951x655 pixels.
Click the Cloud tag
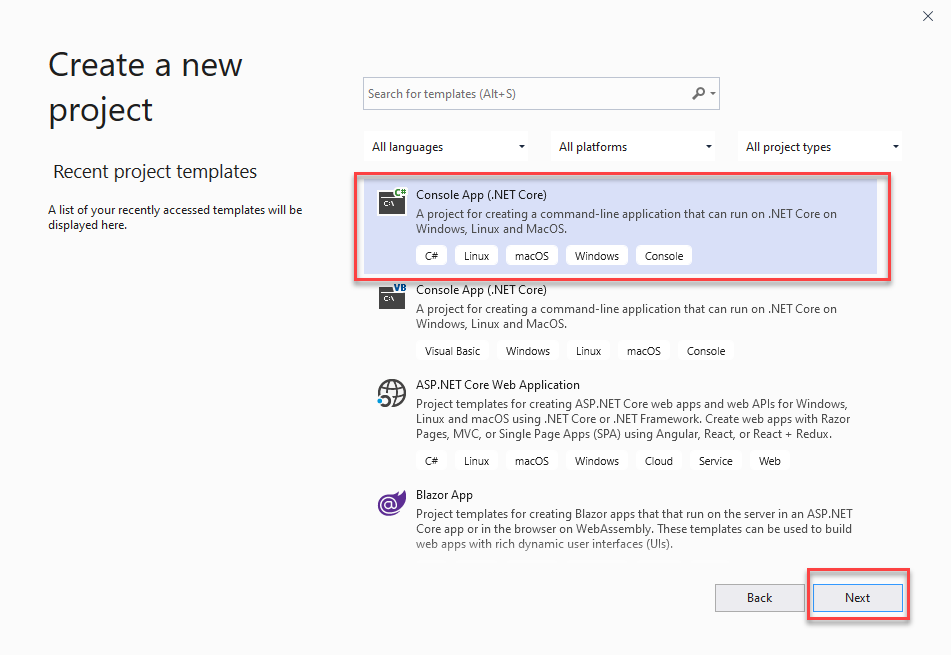(659, 461)
